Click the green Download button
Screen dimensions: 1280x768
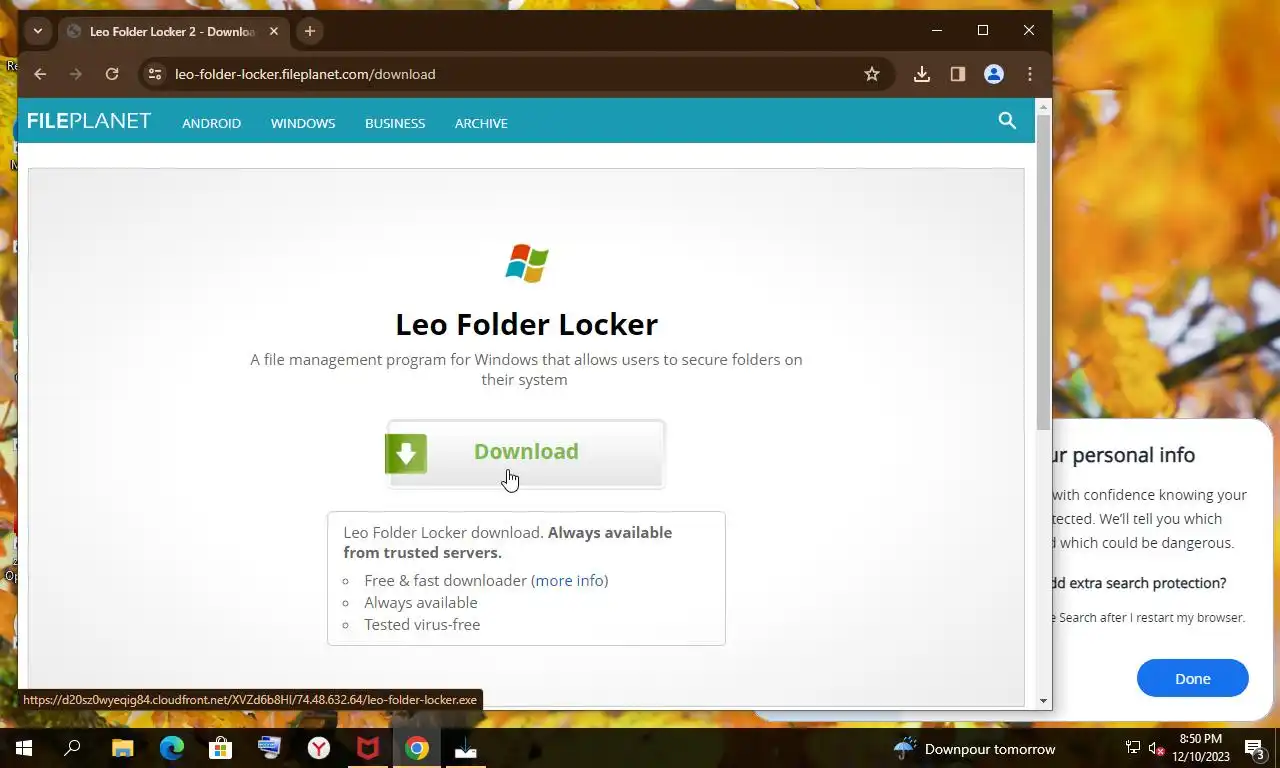pos(526,454)
